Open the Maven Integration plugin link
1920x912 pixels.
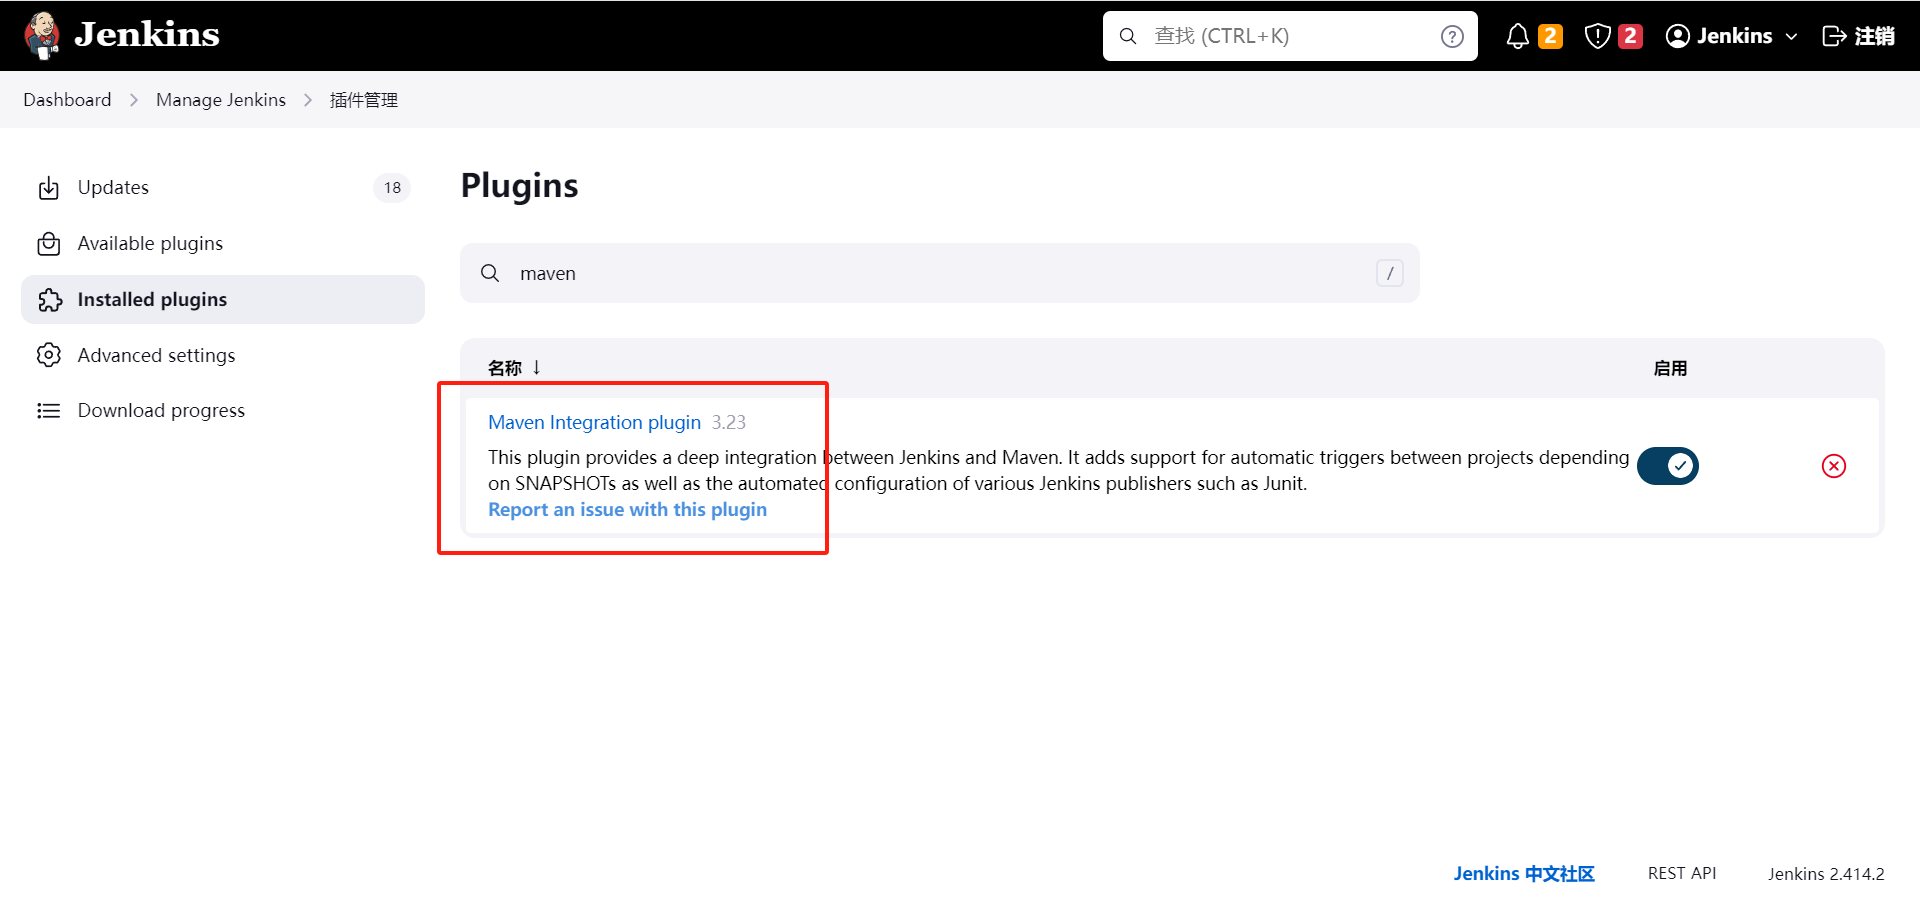(594, 422)
